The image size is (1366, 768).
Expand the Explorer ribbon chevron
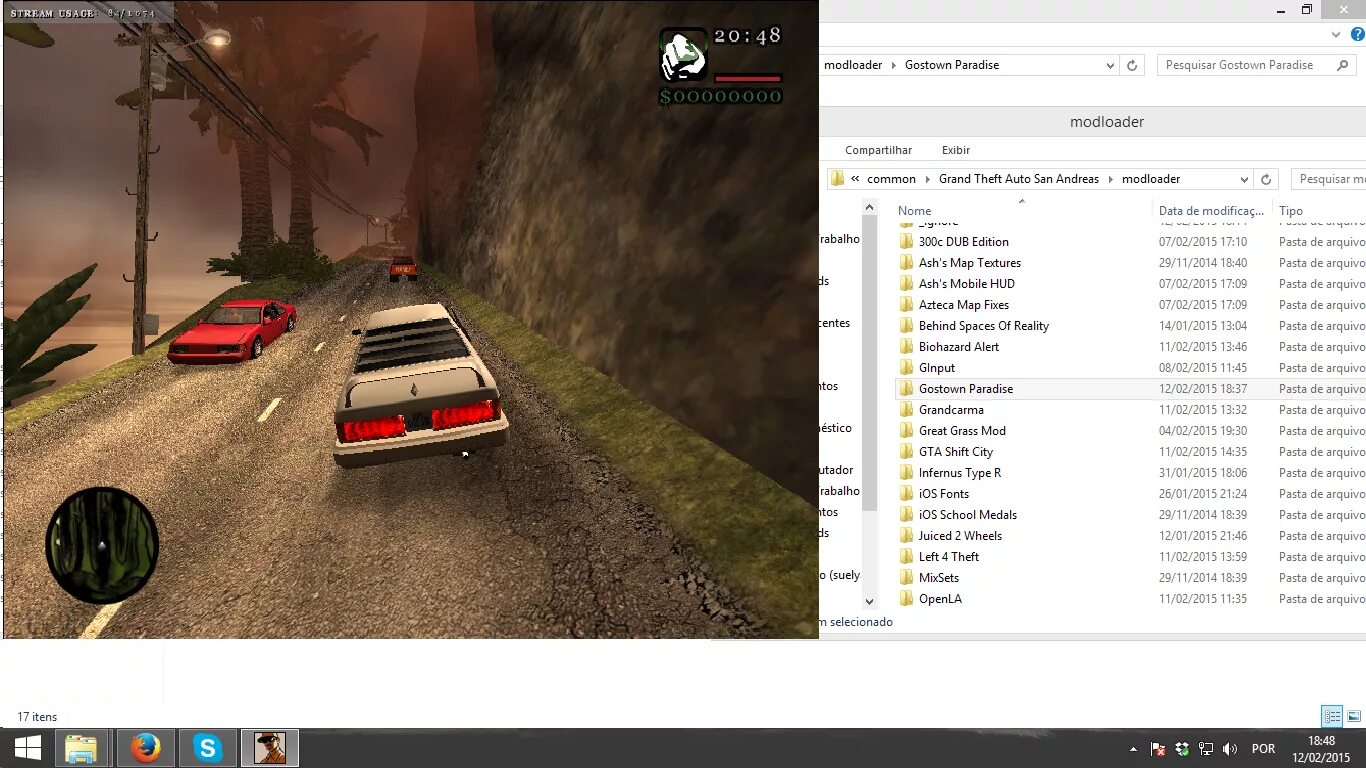point(1337,34)
